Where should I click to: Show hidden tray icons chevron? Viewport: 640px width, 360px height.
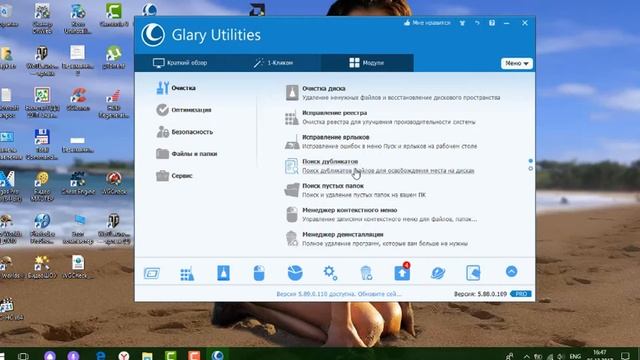527,357
